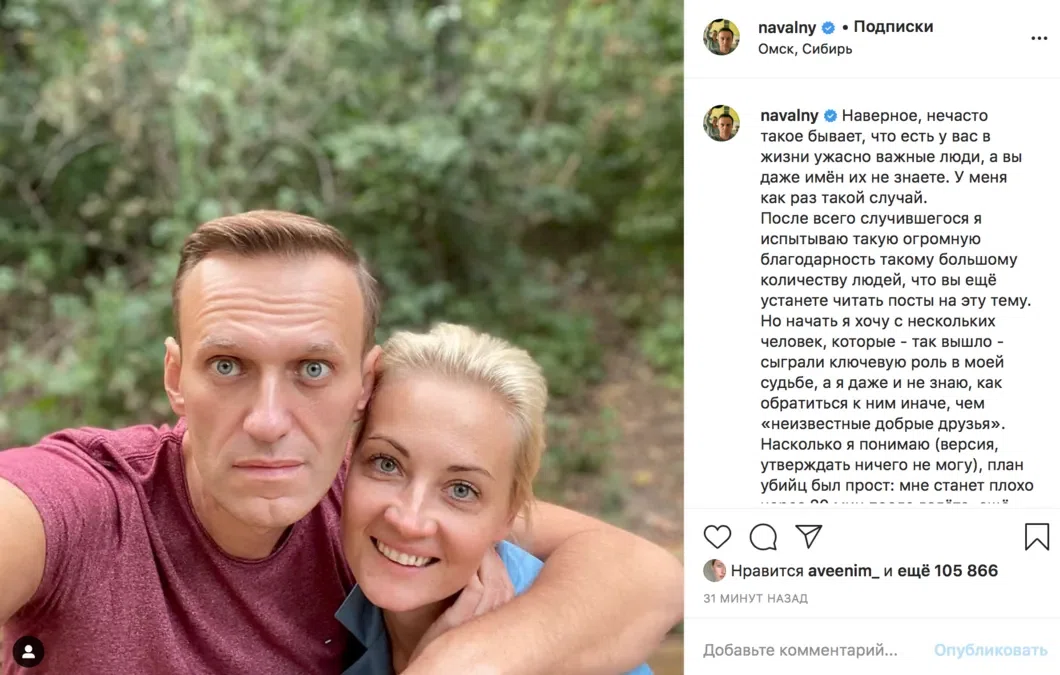Share the post via paper plane icon
This screenshot has width=1060, height=675.
tap(808, 536)
